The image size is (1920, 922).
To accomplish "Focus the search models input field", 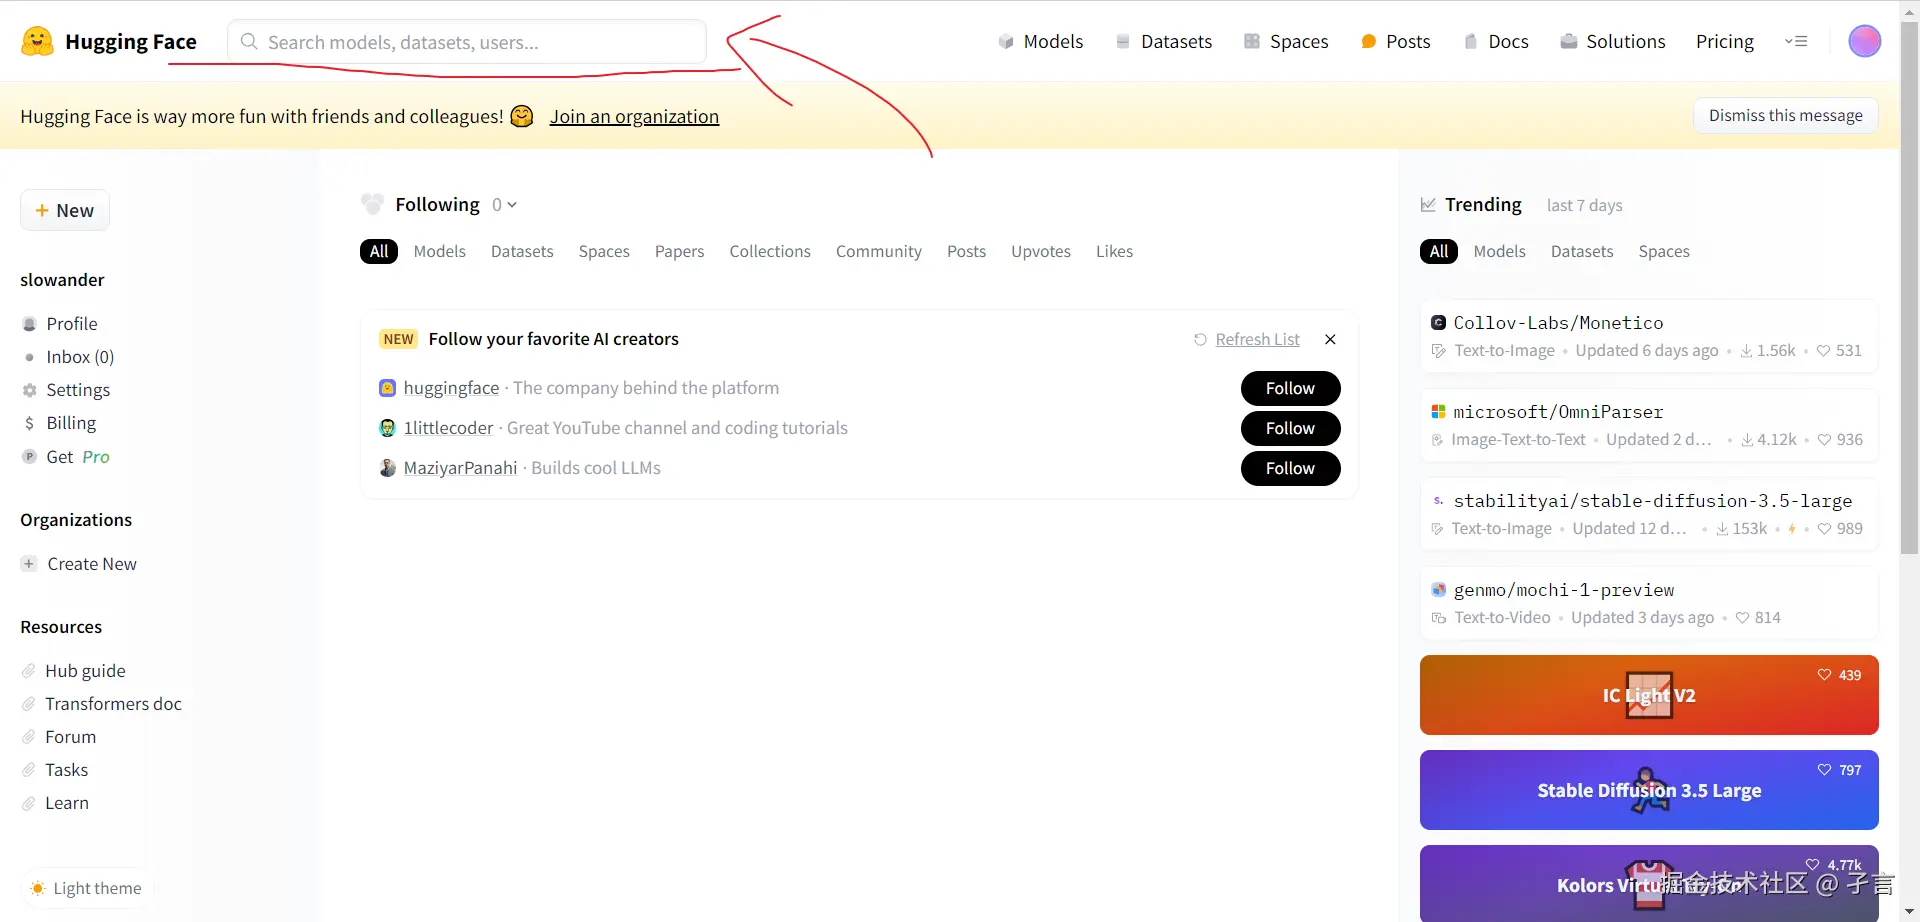I will click(x=467, y=41).
